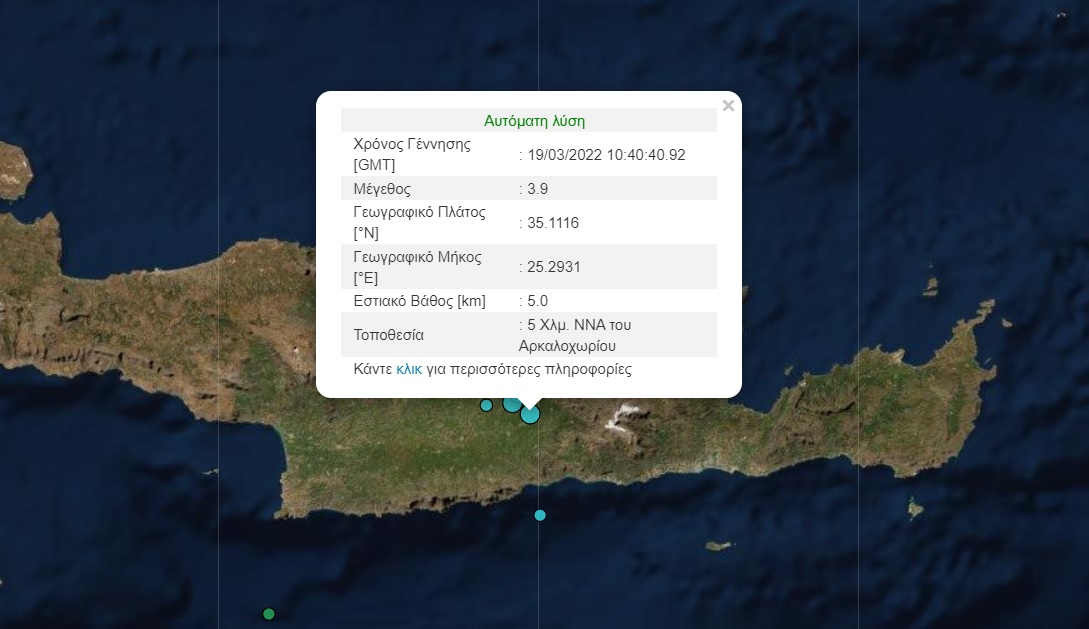Click the 'Μέγεθος' row label

(382, 189)
